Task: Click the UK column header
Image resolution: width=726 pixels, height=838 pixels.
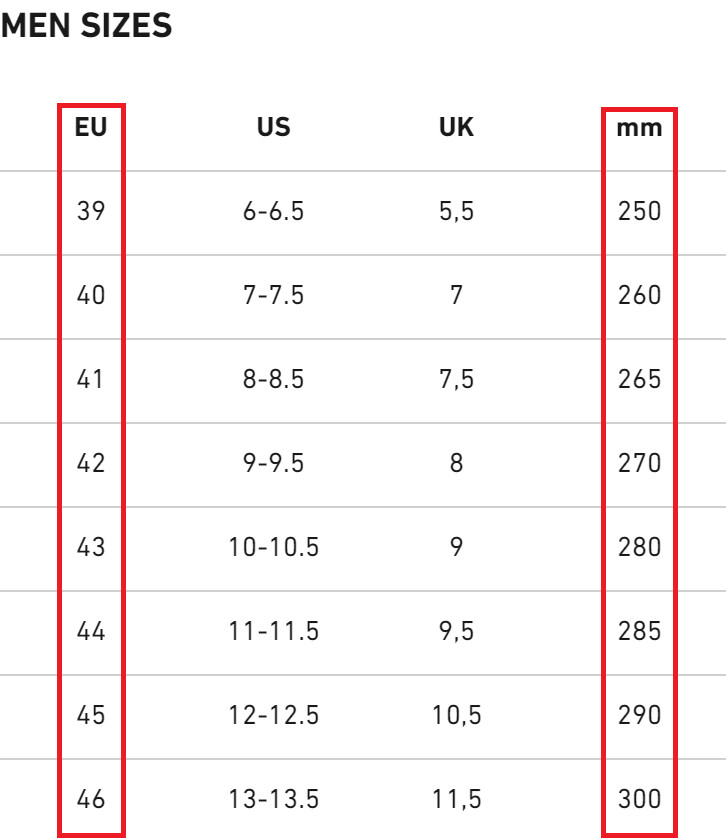Action: pos(456,128)
